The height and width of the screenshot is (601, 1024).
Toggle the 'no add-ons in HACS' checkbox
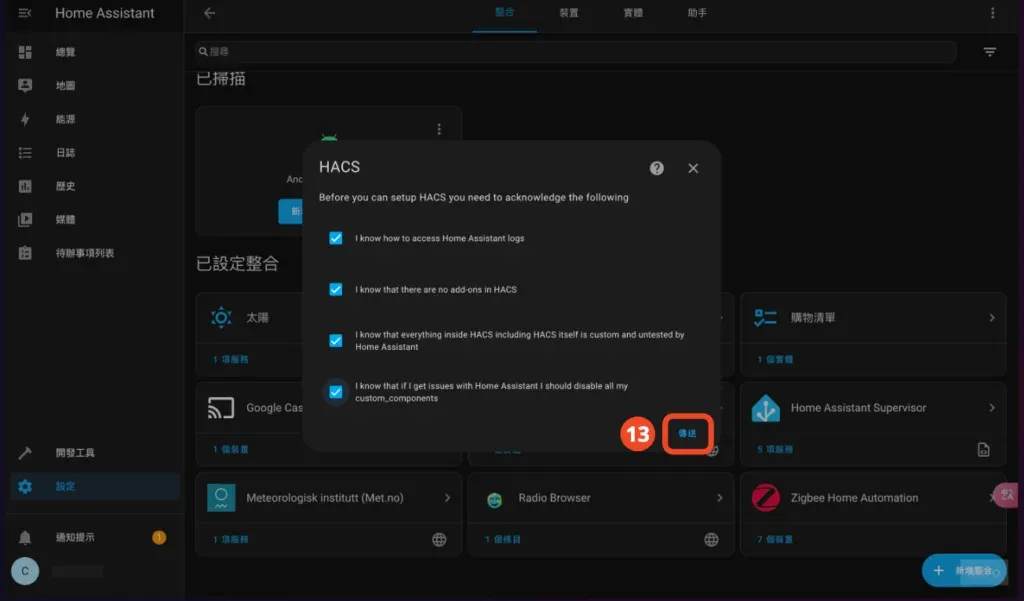tap(335, 287)
